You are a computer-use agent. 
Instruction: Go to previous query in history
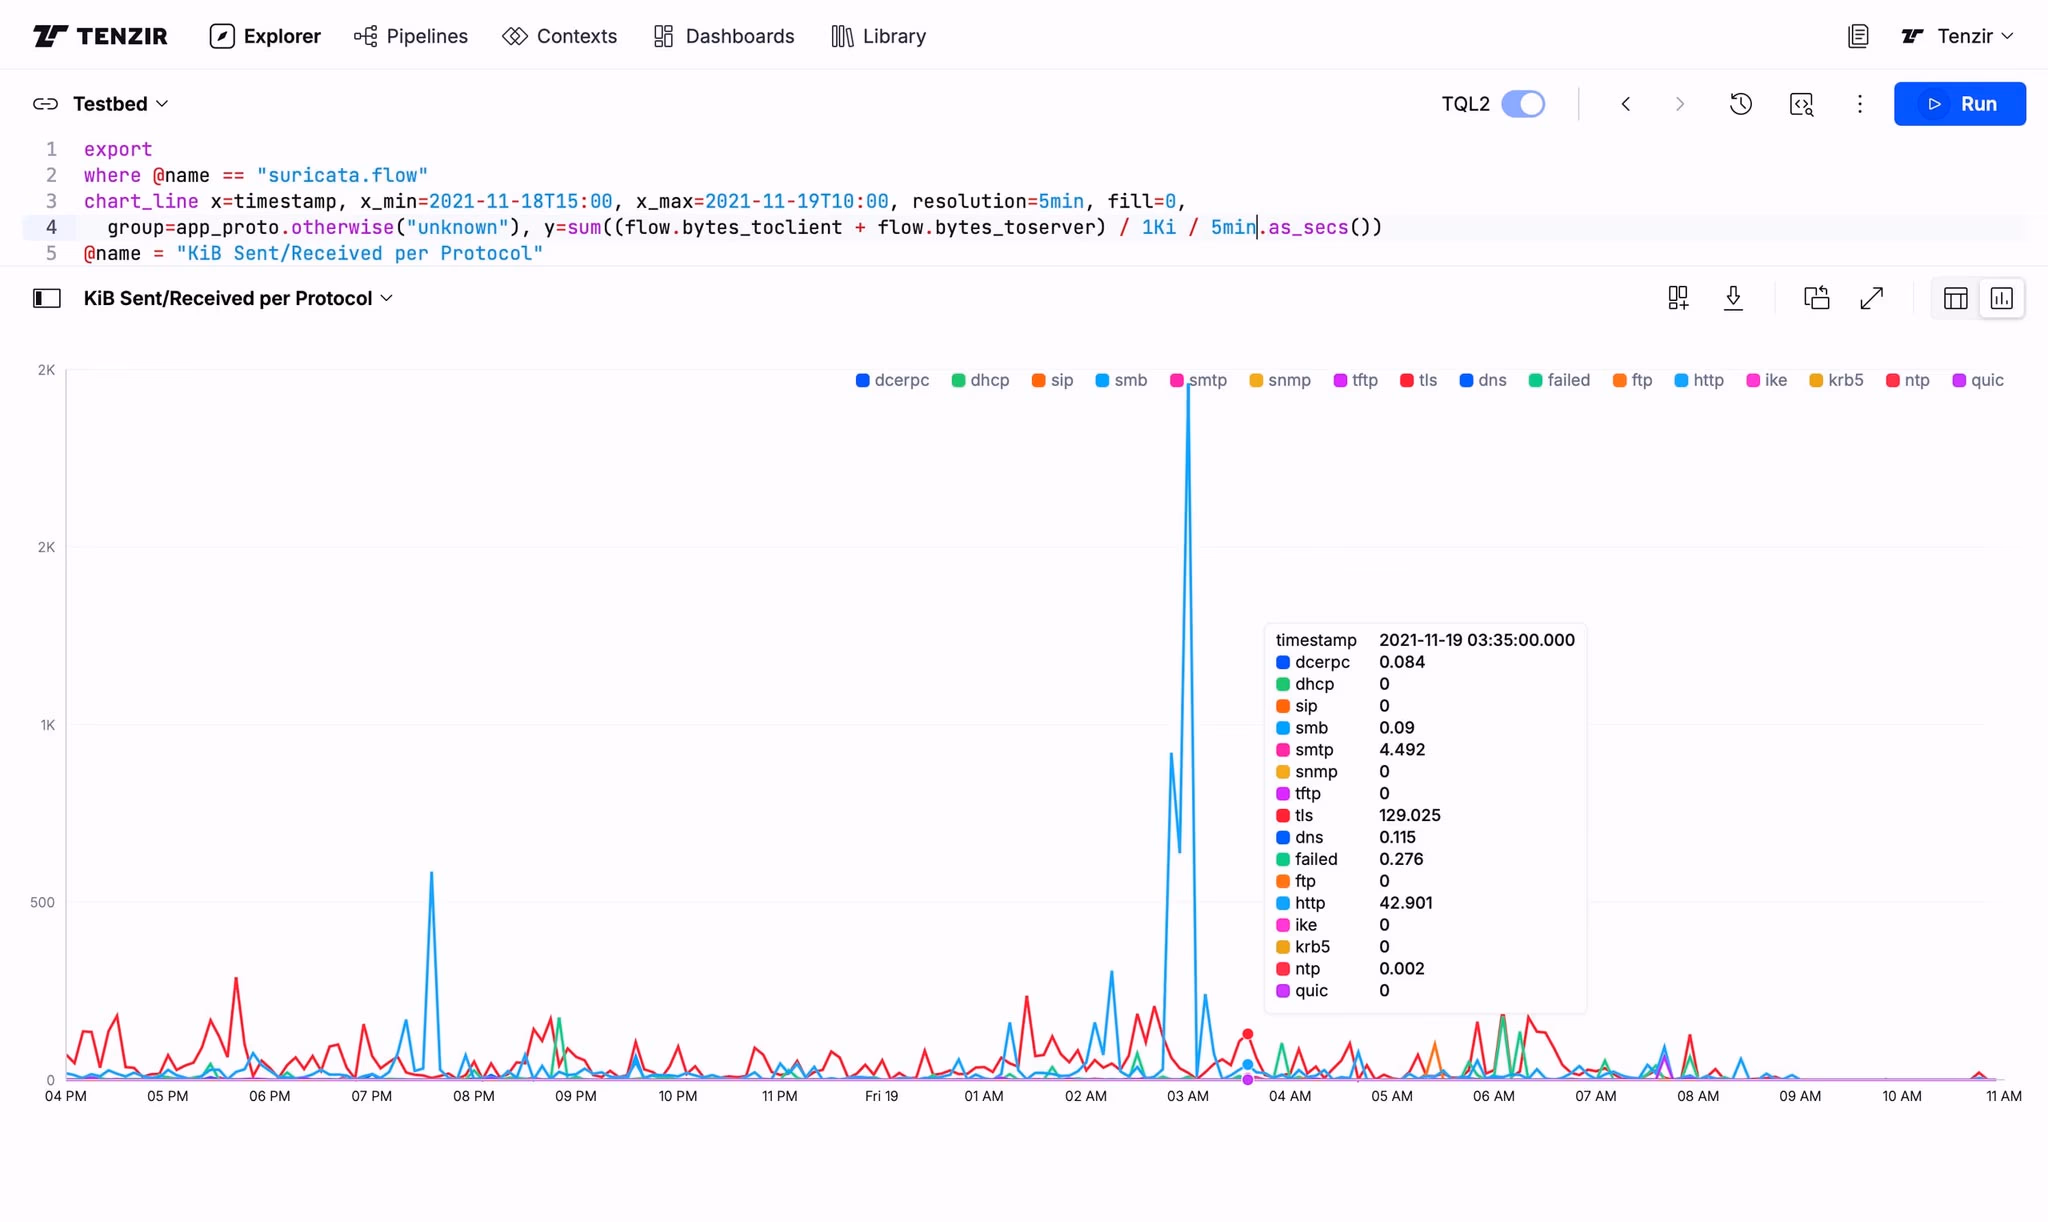click(x=1626, y=104)
